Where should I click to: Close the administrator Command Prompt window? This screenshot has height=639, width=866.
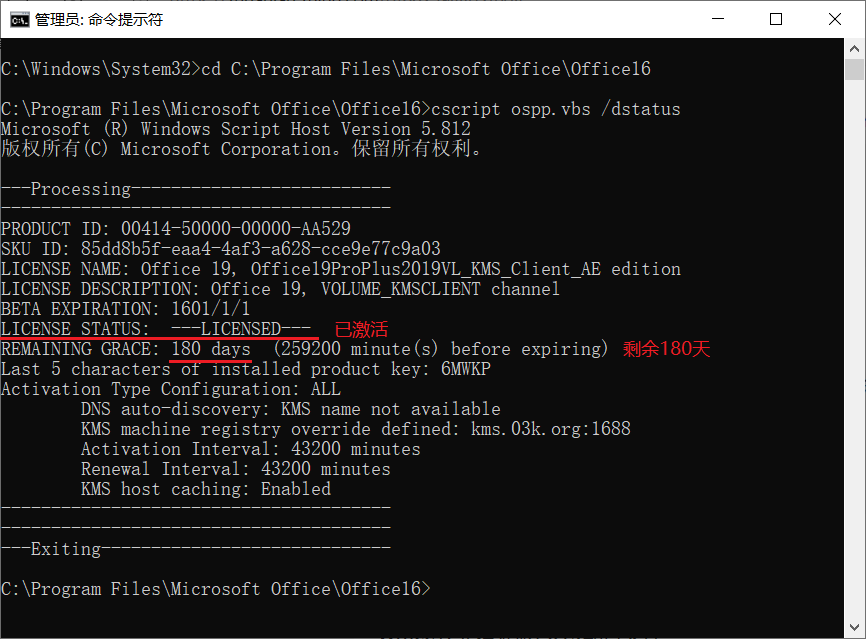[x=835, y=19]
